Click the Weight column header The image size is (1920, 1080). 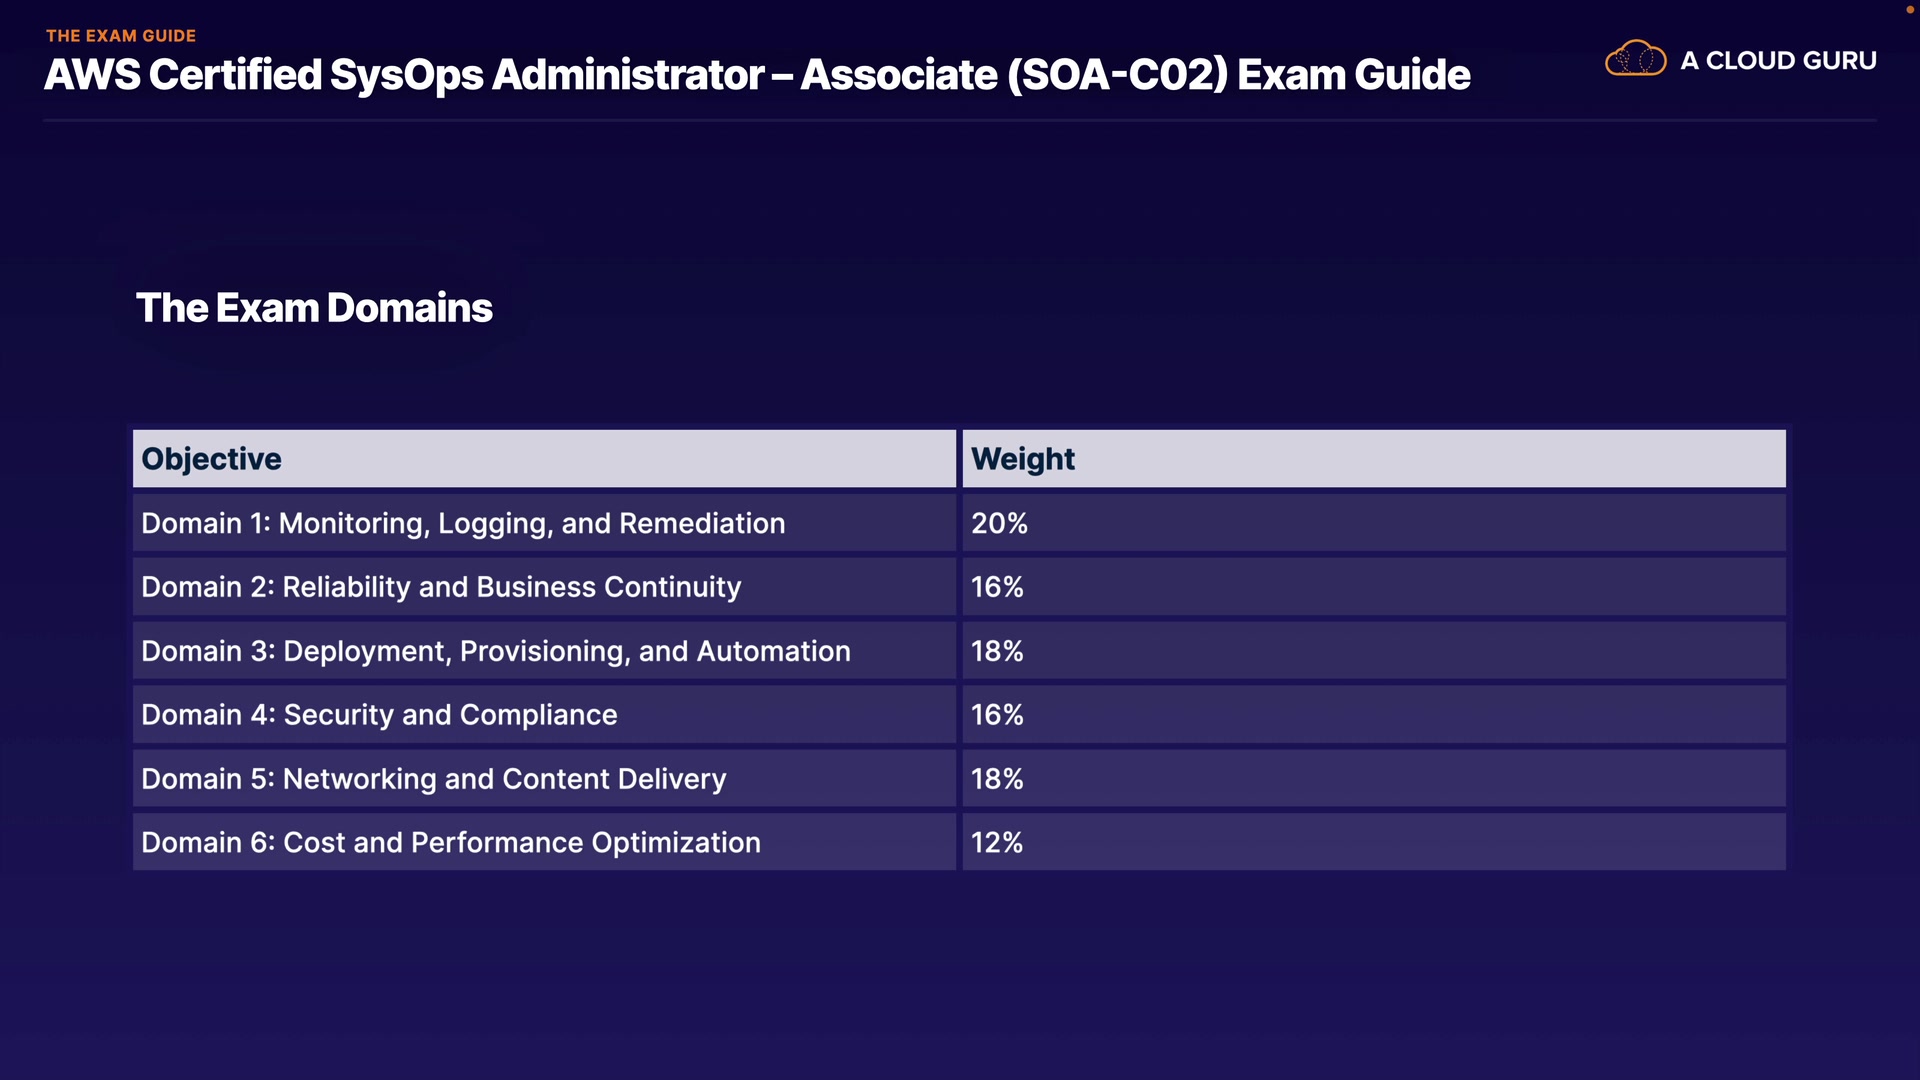point(1022,459)
